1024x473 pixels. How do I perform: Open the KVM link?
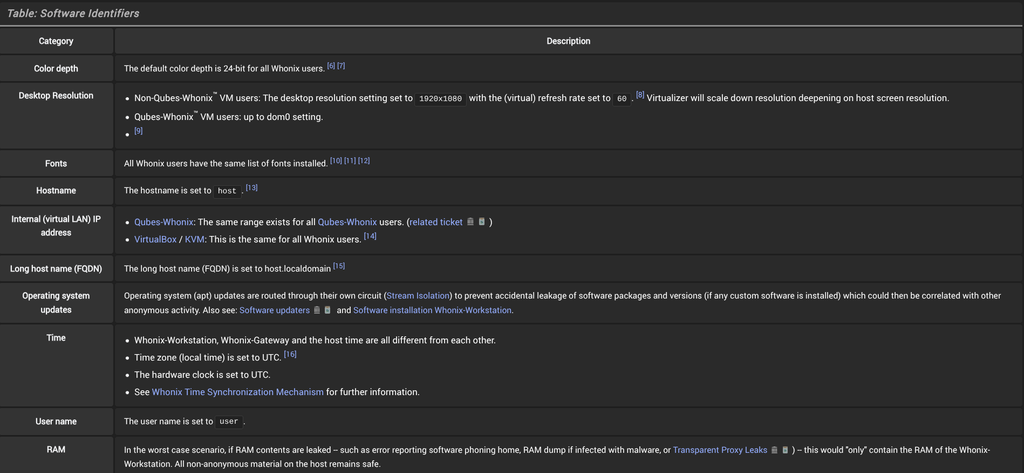[195, 240]
